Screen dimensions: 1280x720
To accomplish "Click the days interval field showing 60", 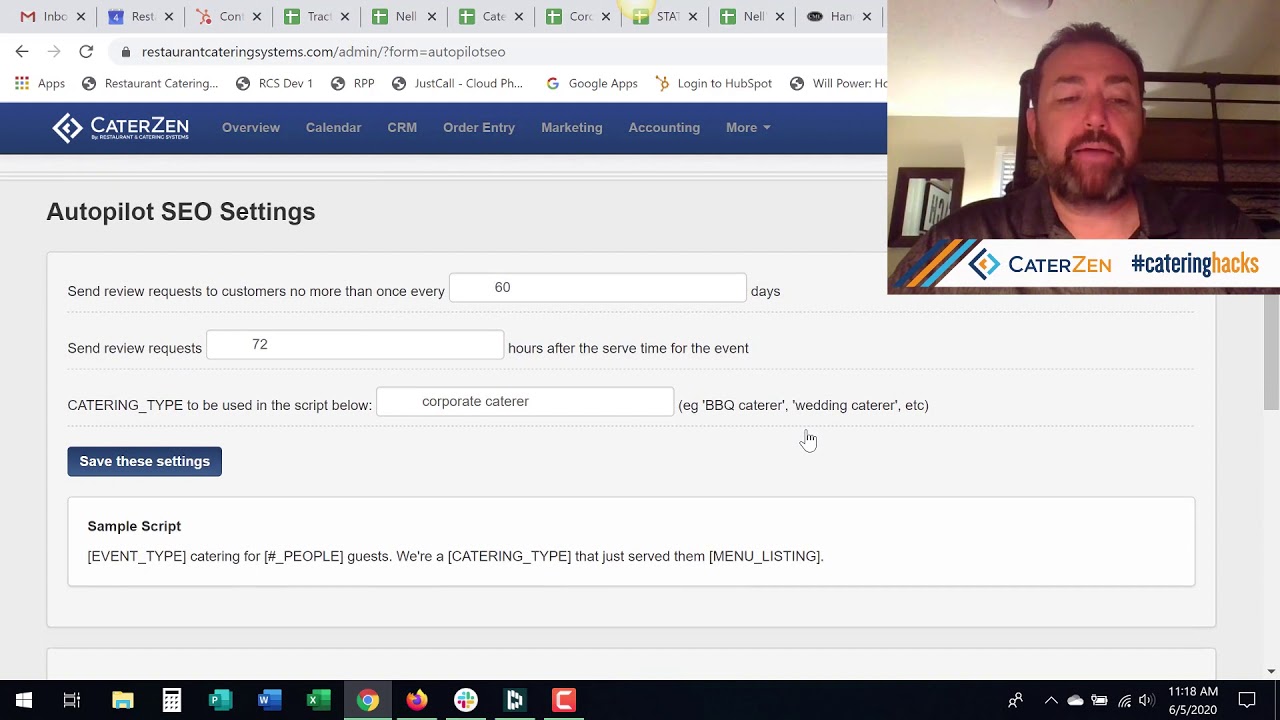I will 598,287.
